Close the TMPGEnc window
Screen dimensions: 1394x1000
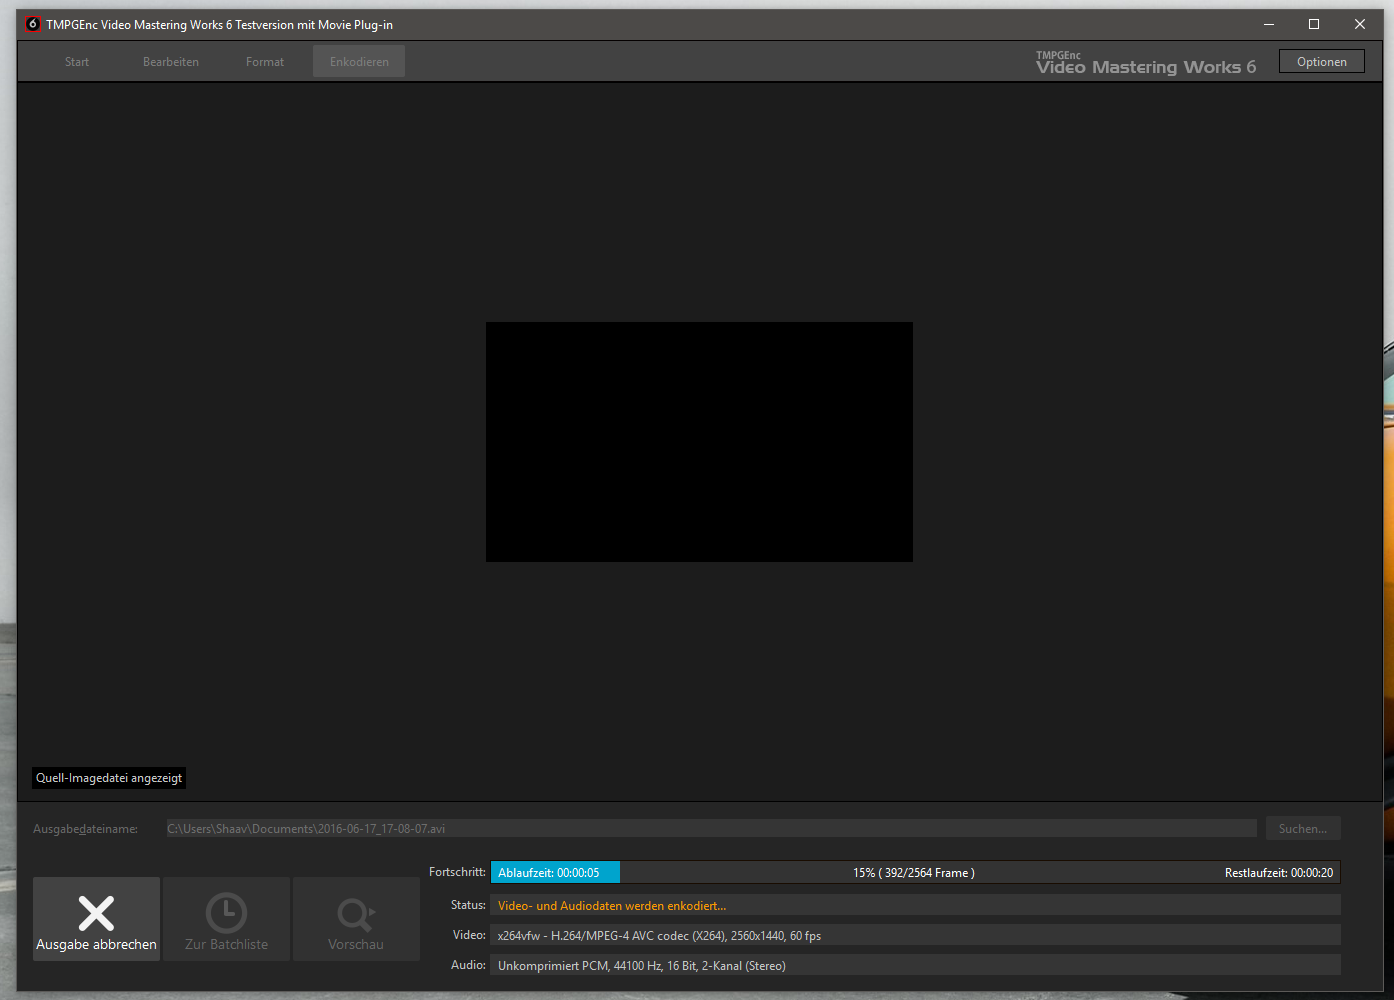pyautogui.click(x=1360, y=24)
